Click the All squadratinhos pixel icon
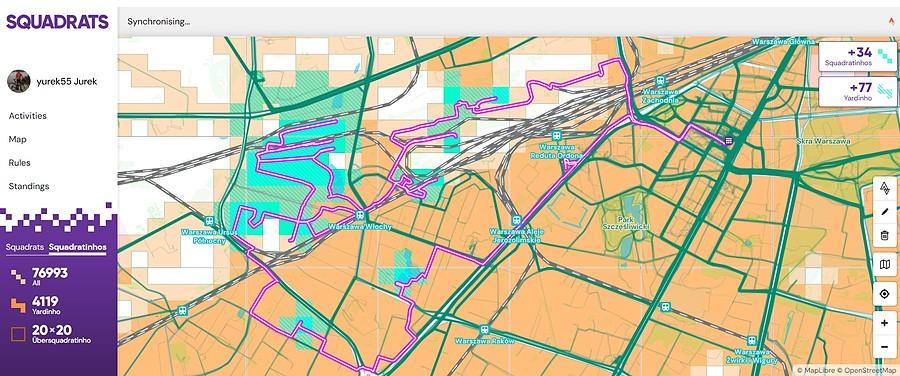This screenshot has width=900, height=376. click(x=18, y=277)
